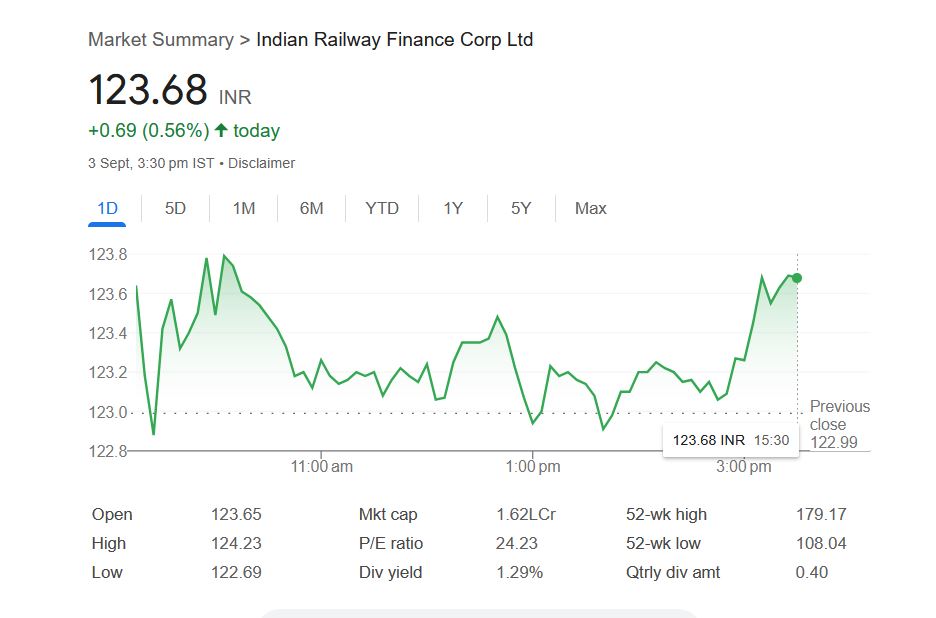Click the green up arrow icon
Image resolution: width=936 pixels, height=618 pixels.
click(221, 131)
